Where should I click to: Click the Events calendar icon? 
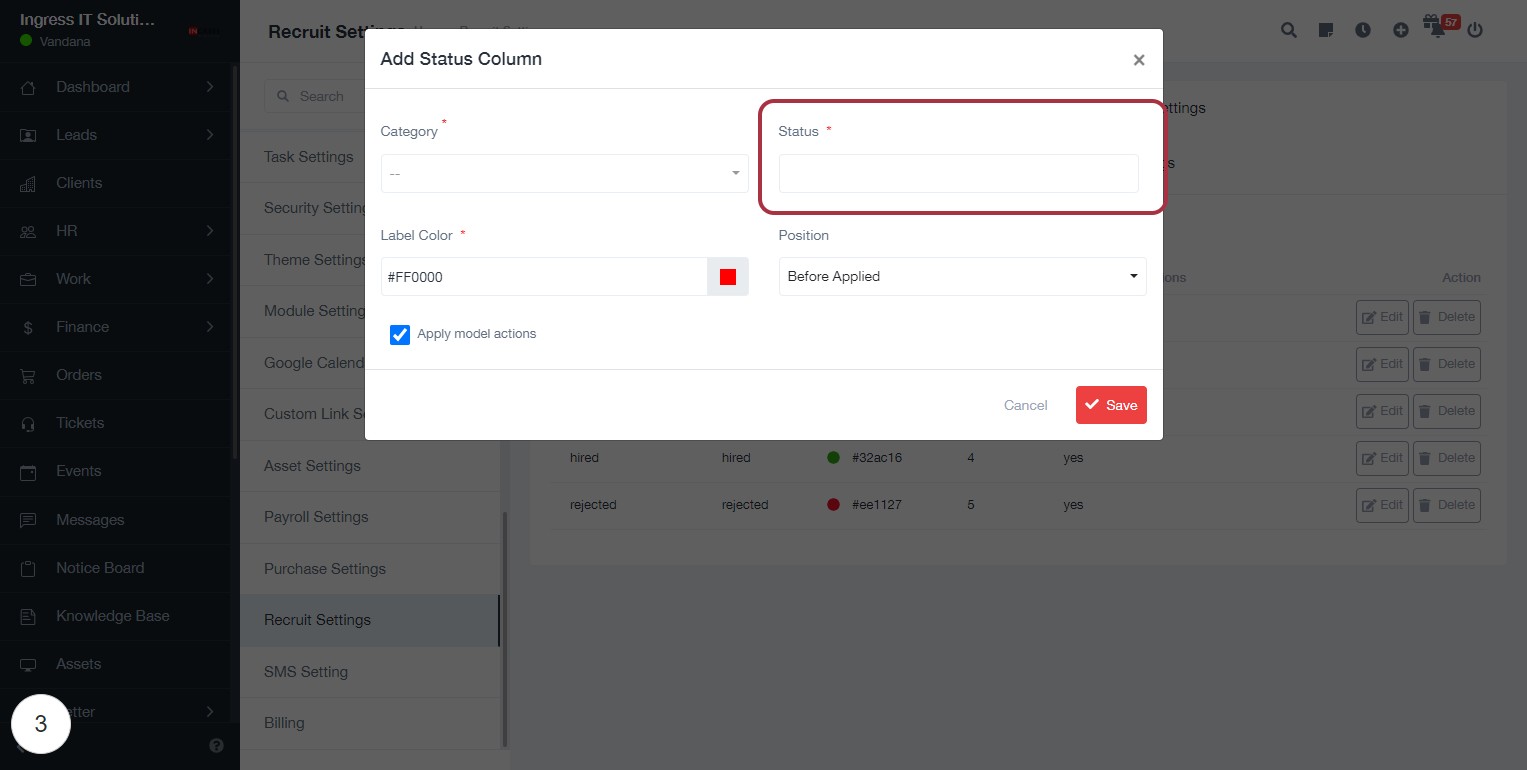click(28, 471)
